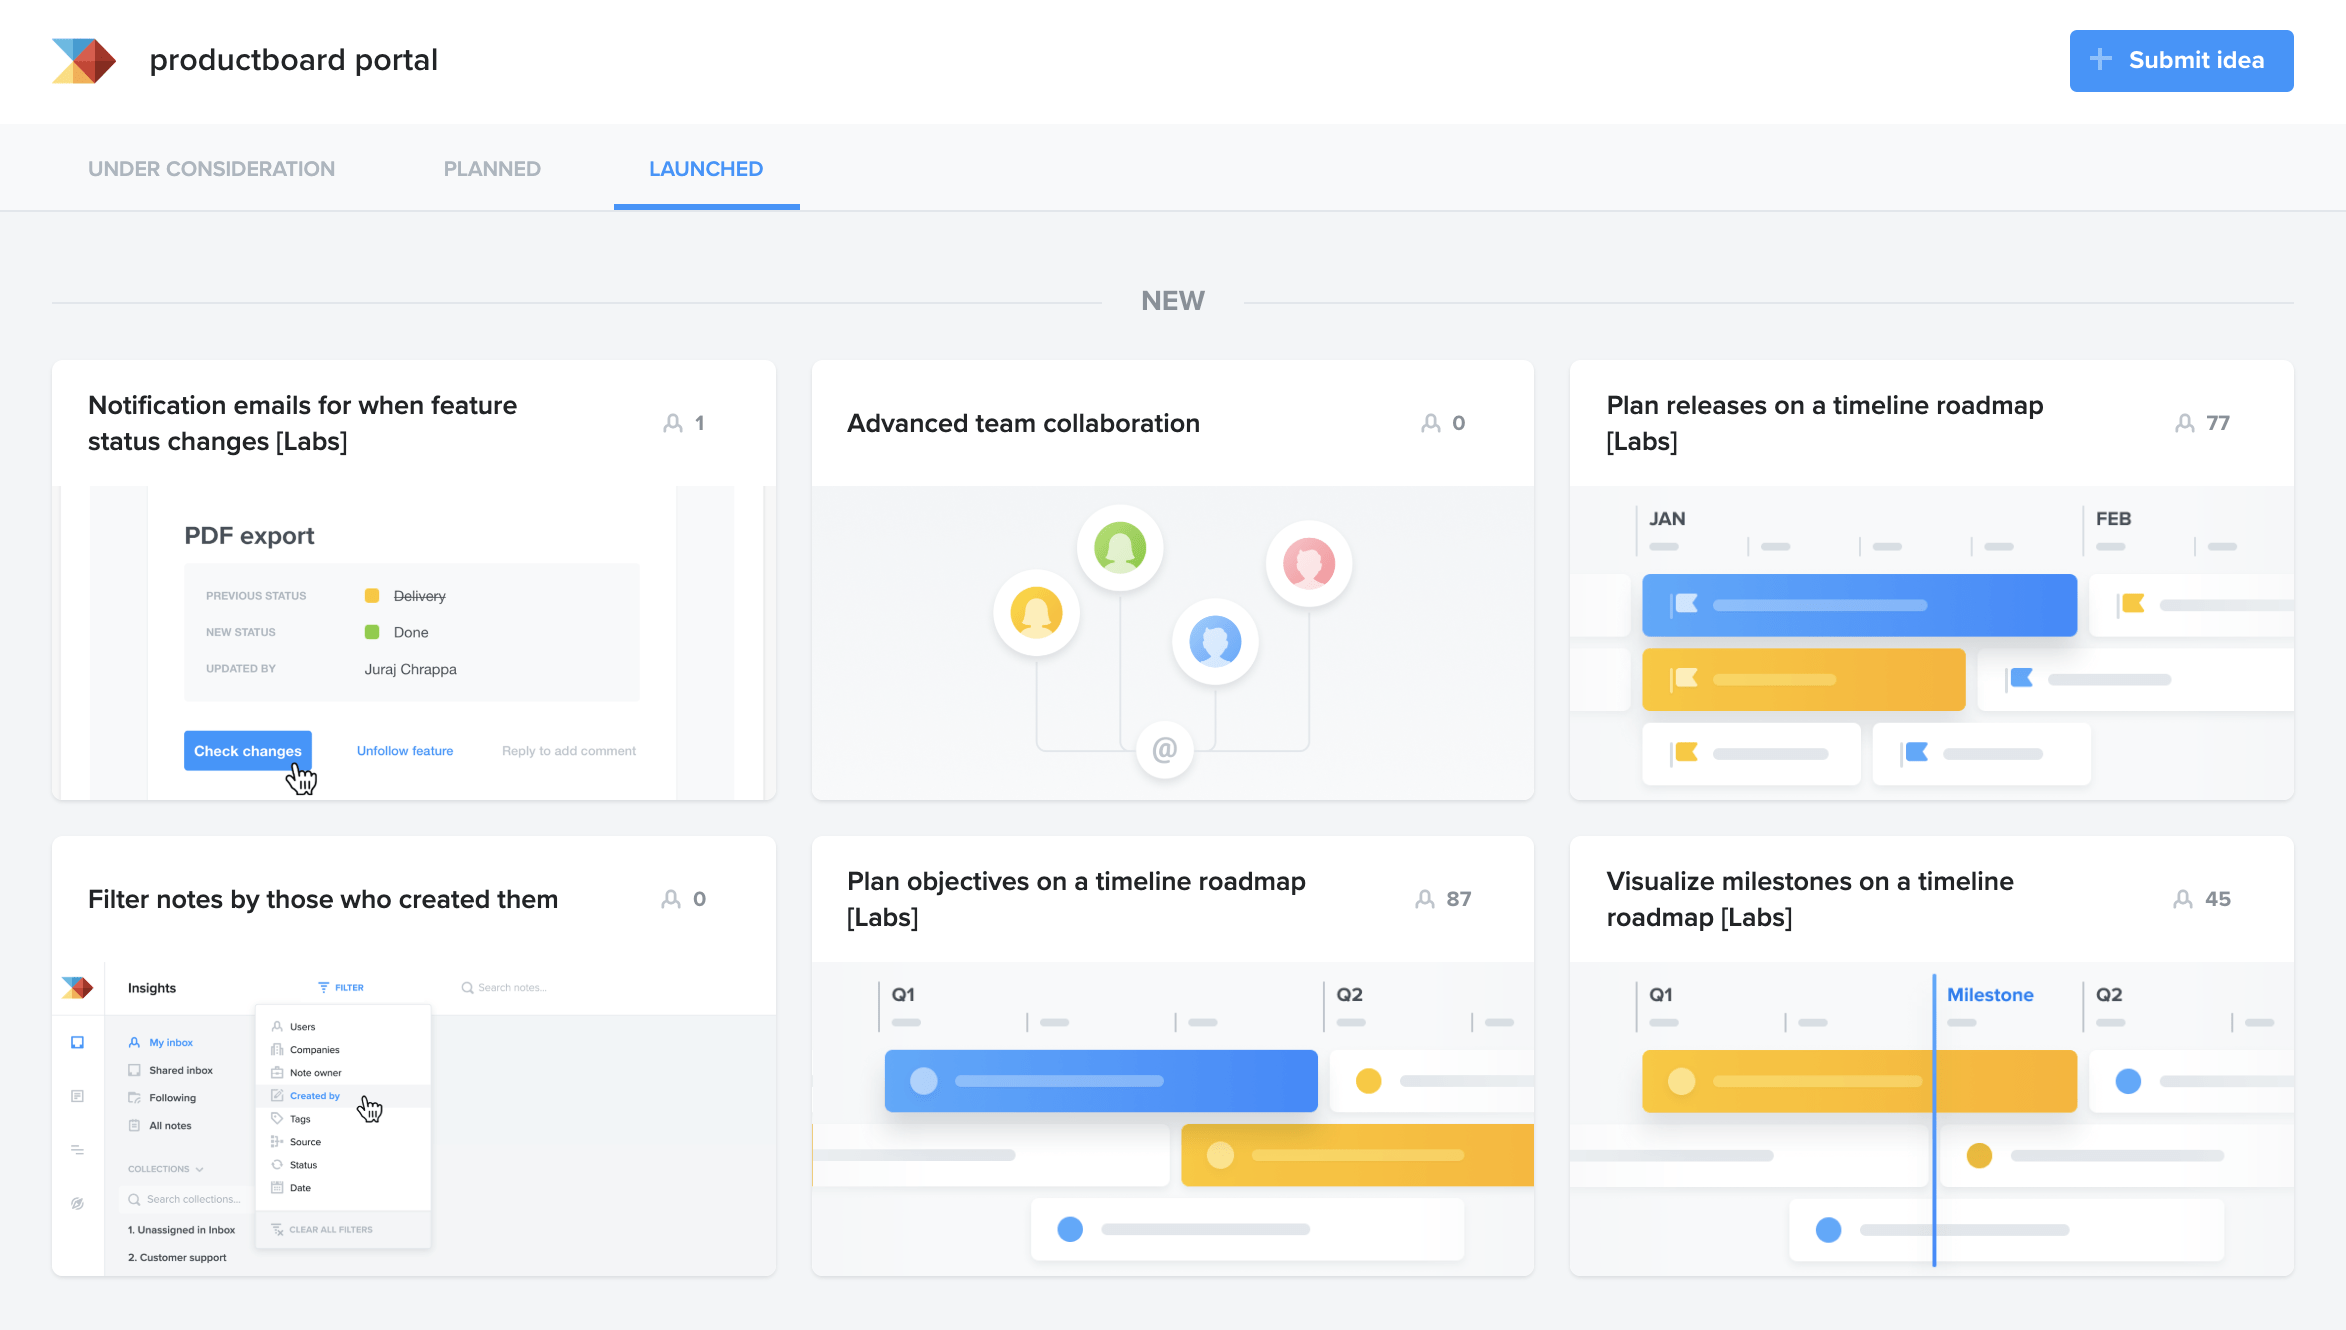Click the productboard logo in the header

point(82,61)
